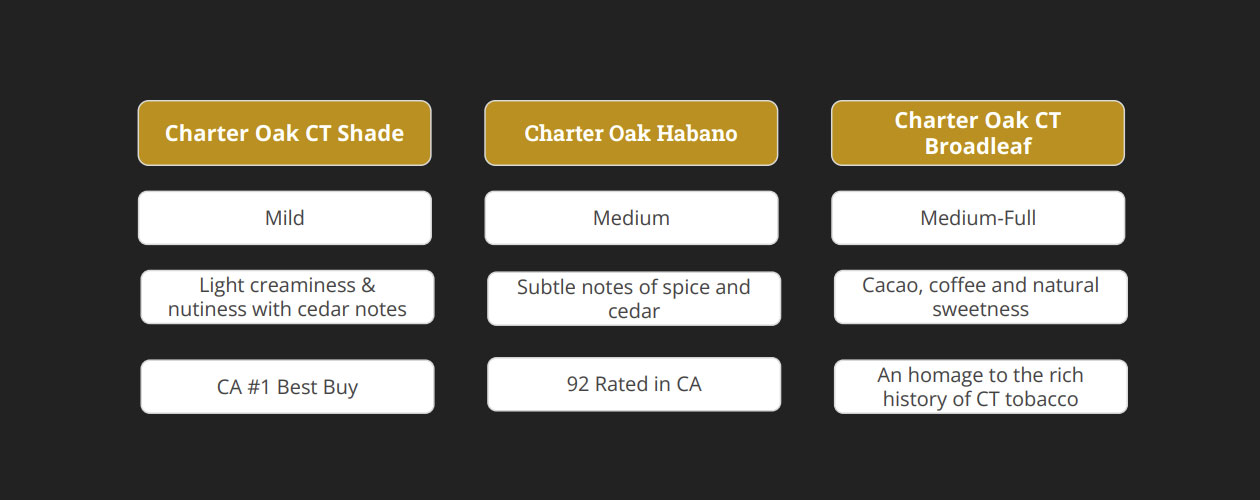Select the Medium strength box
Image resolution: width=1260 pixels, height=500 pixels.
(x=631, y=218)
